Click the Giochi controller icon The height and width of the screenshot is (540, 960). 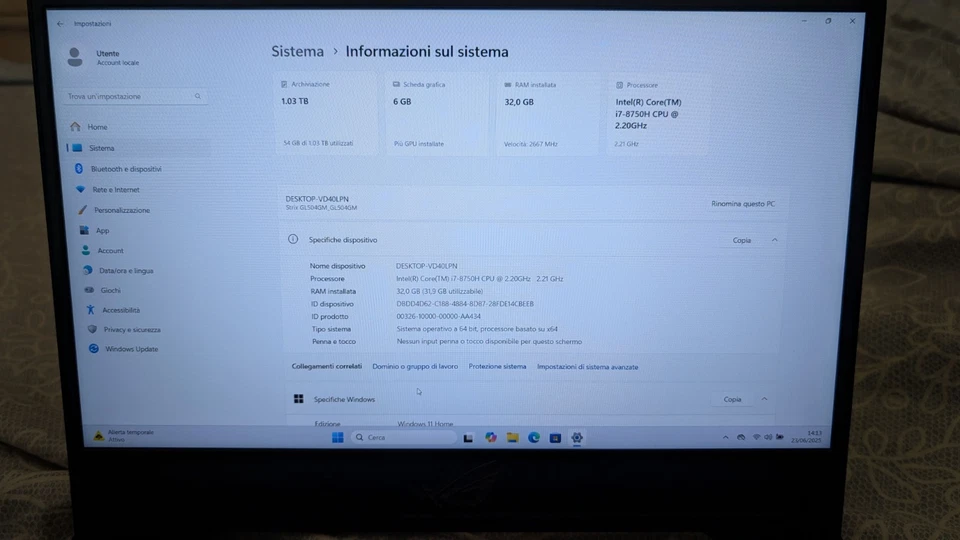click(x=89, y=290)
